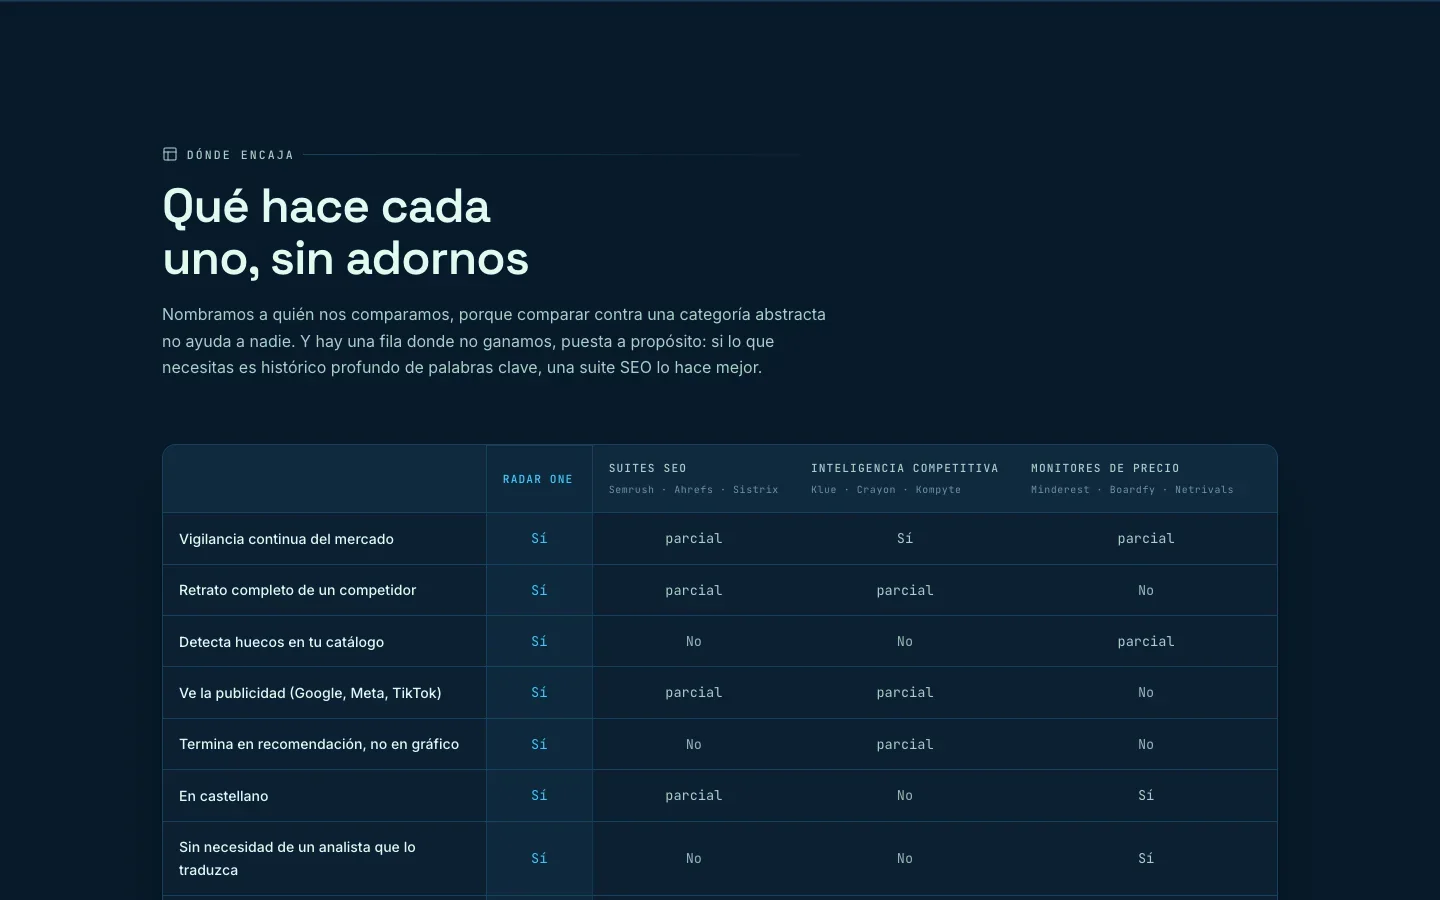This screenshot has width=1440, height=900.
Task: Select the "Ve la publicidad (Google, Meta, TikTok)" label
Action: click(310, 693)
